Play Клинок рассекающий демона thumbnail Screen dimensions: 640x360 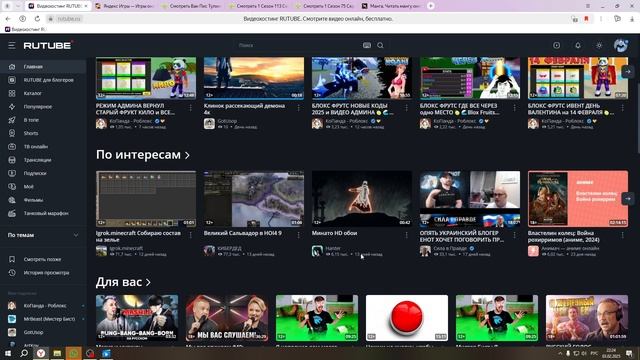[x=254, y=78]
